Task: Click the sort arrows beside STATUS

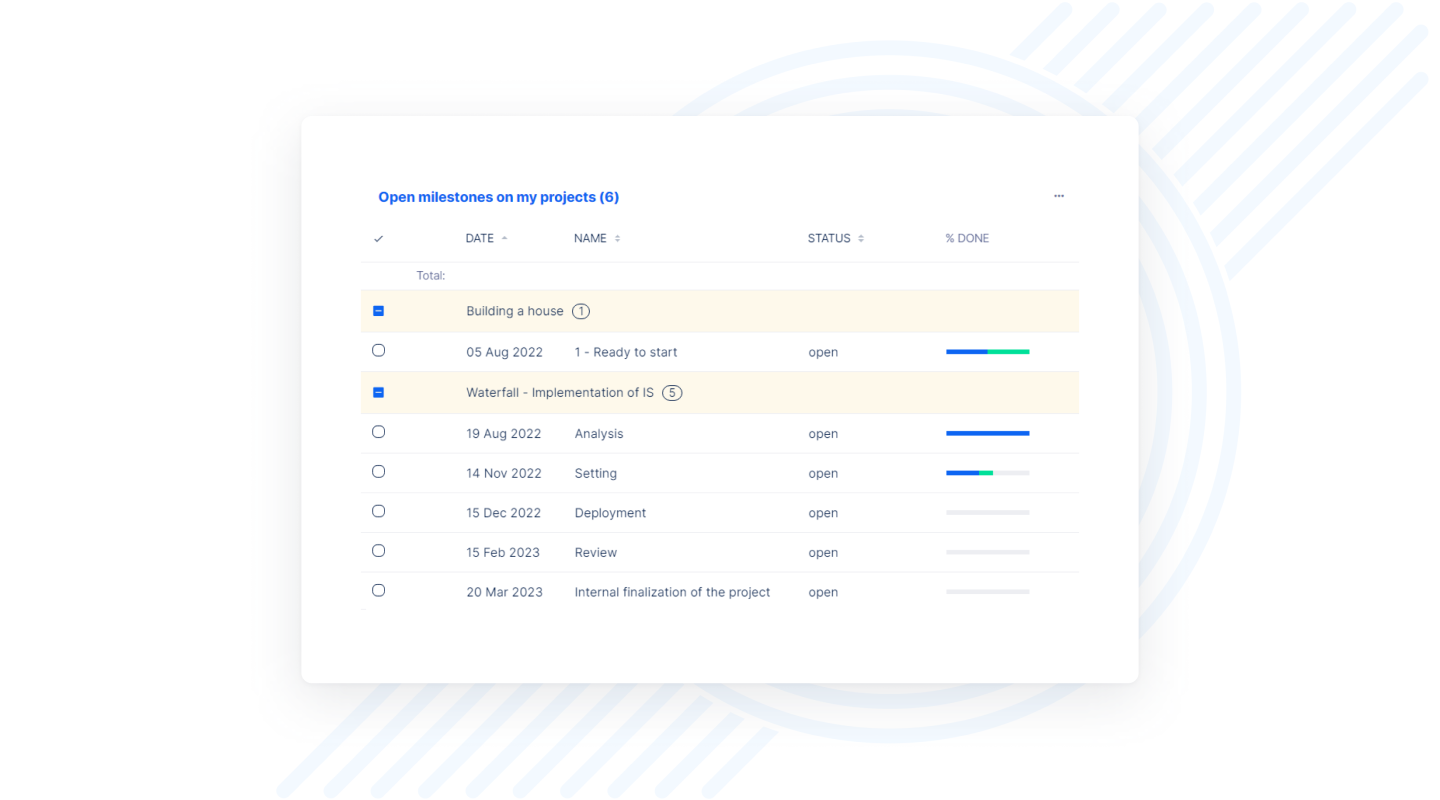Action: [x=861, y=239]
